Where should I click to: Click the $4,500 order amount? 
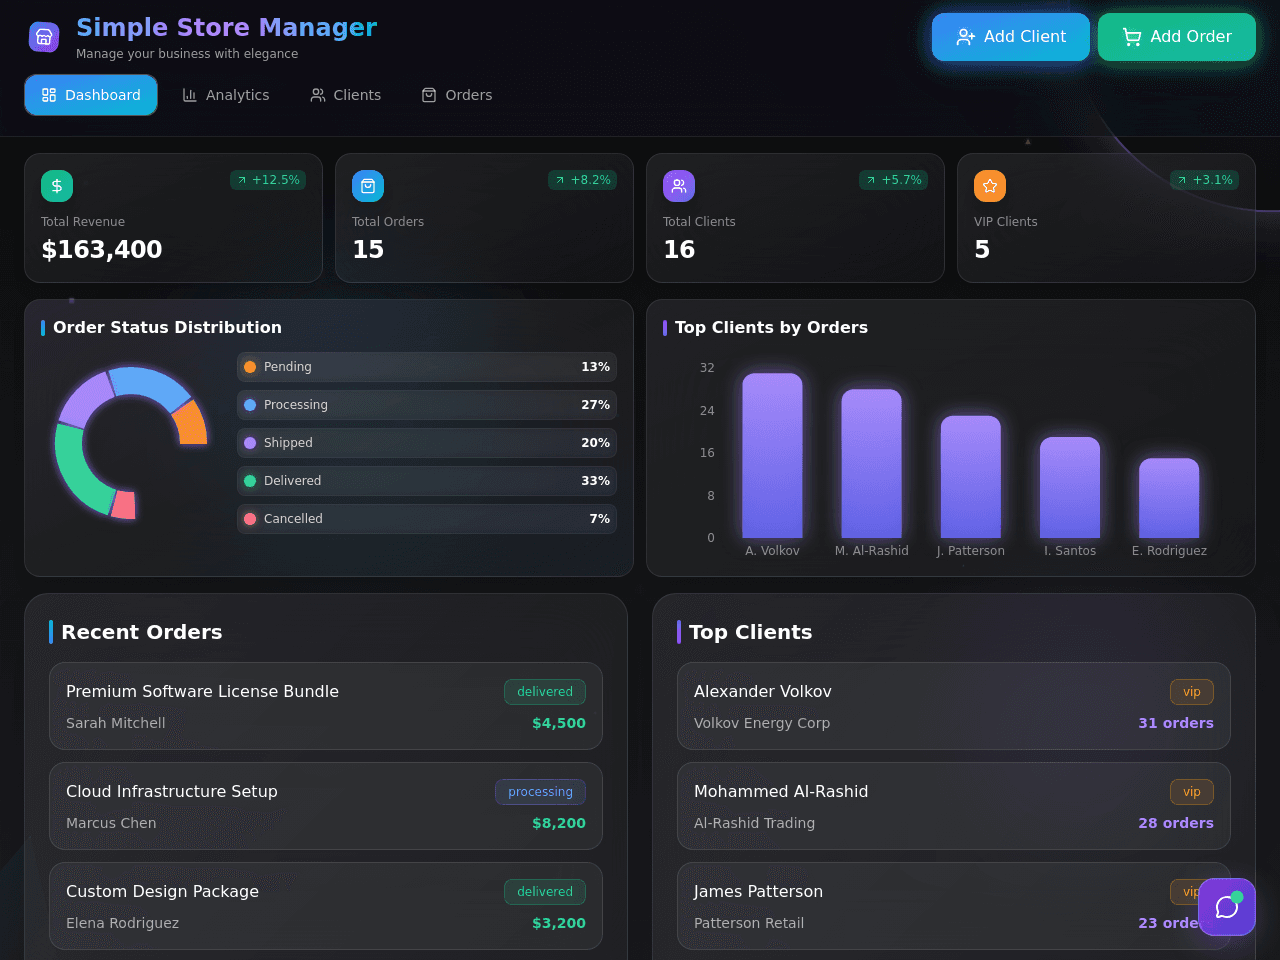tap(559, 723)
